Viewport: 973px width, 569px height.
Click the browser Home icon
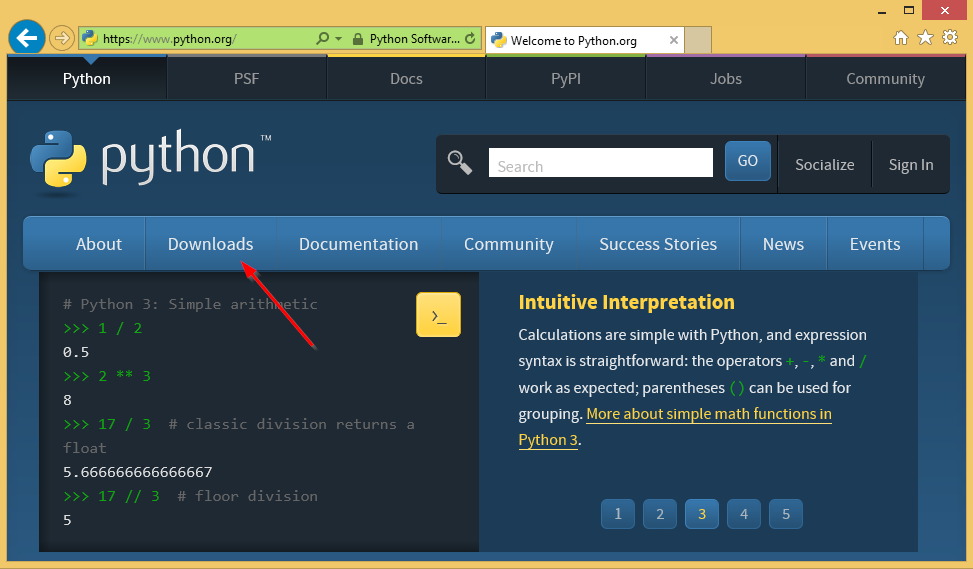pos(900,38)
